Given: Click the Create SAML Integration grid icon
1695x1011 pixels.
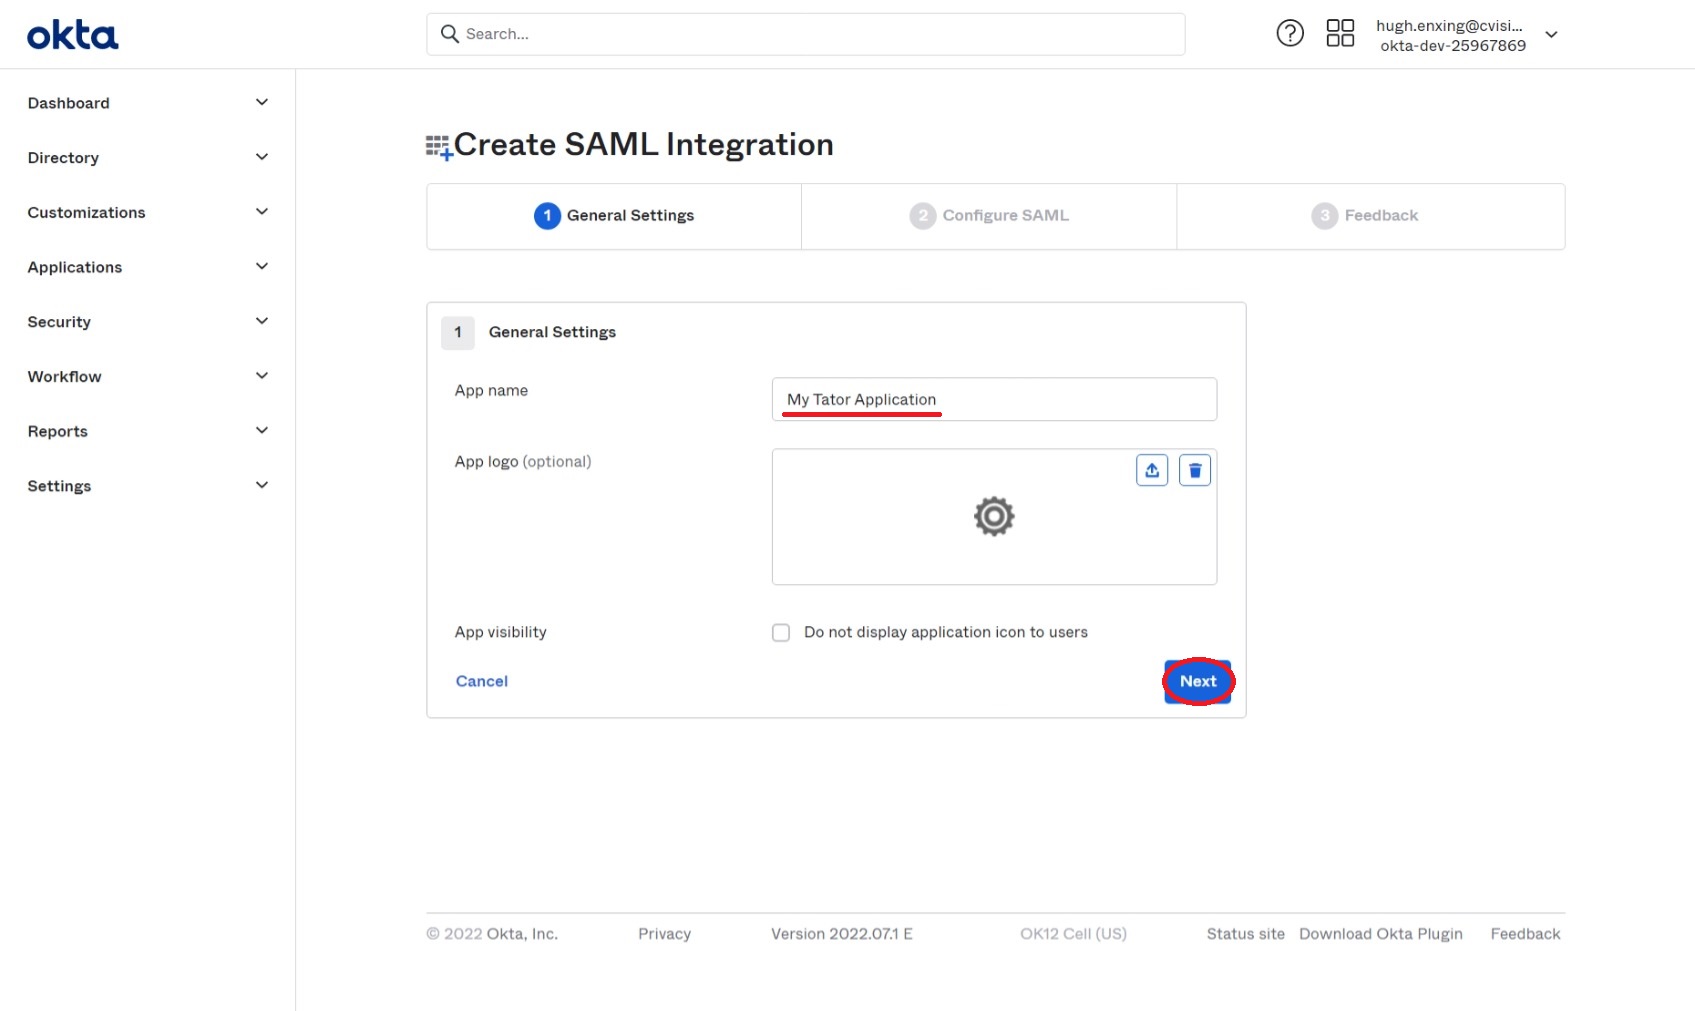Looking at the screenshot, I should point(438,148).
